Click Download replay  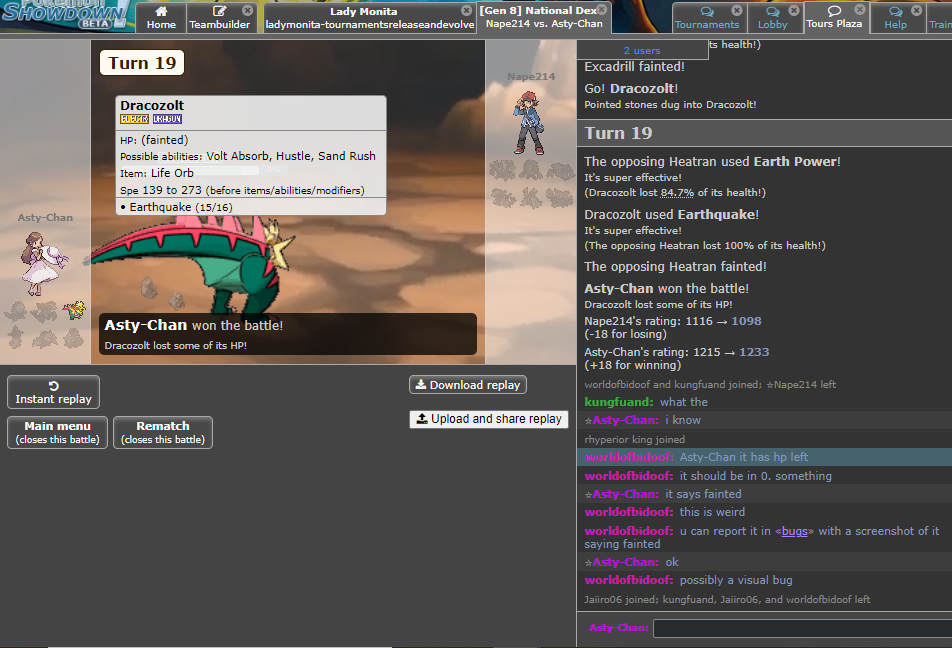click(468, 385)
